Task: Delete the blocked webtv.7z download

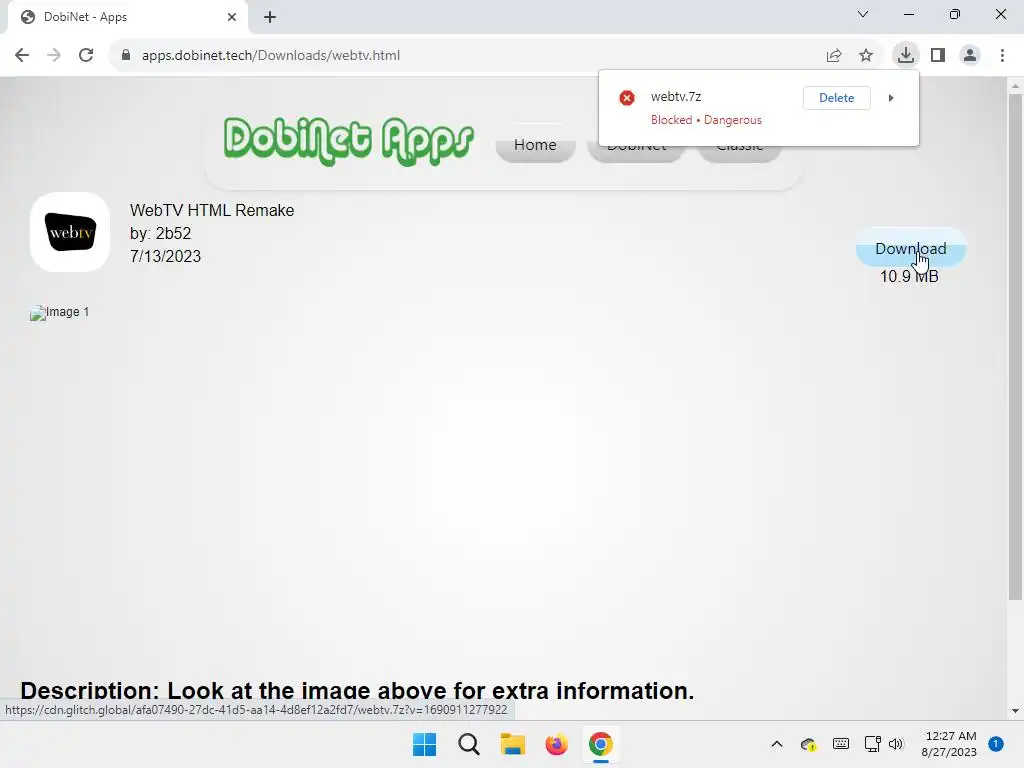Action: click(837, 98)
